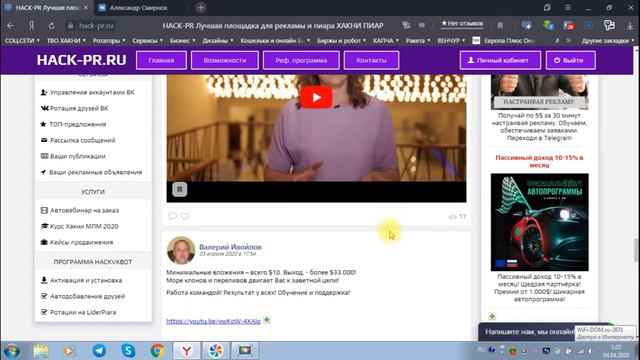Open the browser downloads arrow
The height and width of the screenshot is (360, 640).
pyautogui.click(x=630, y=25)
